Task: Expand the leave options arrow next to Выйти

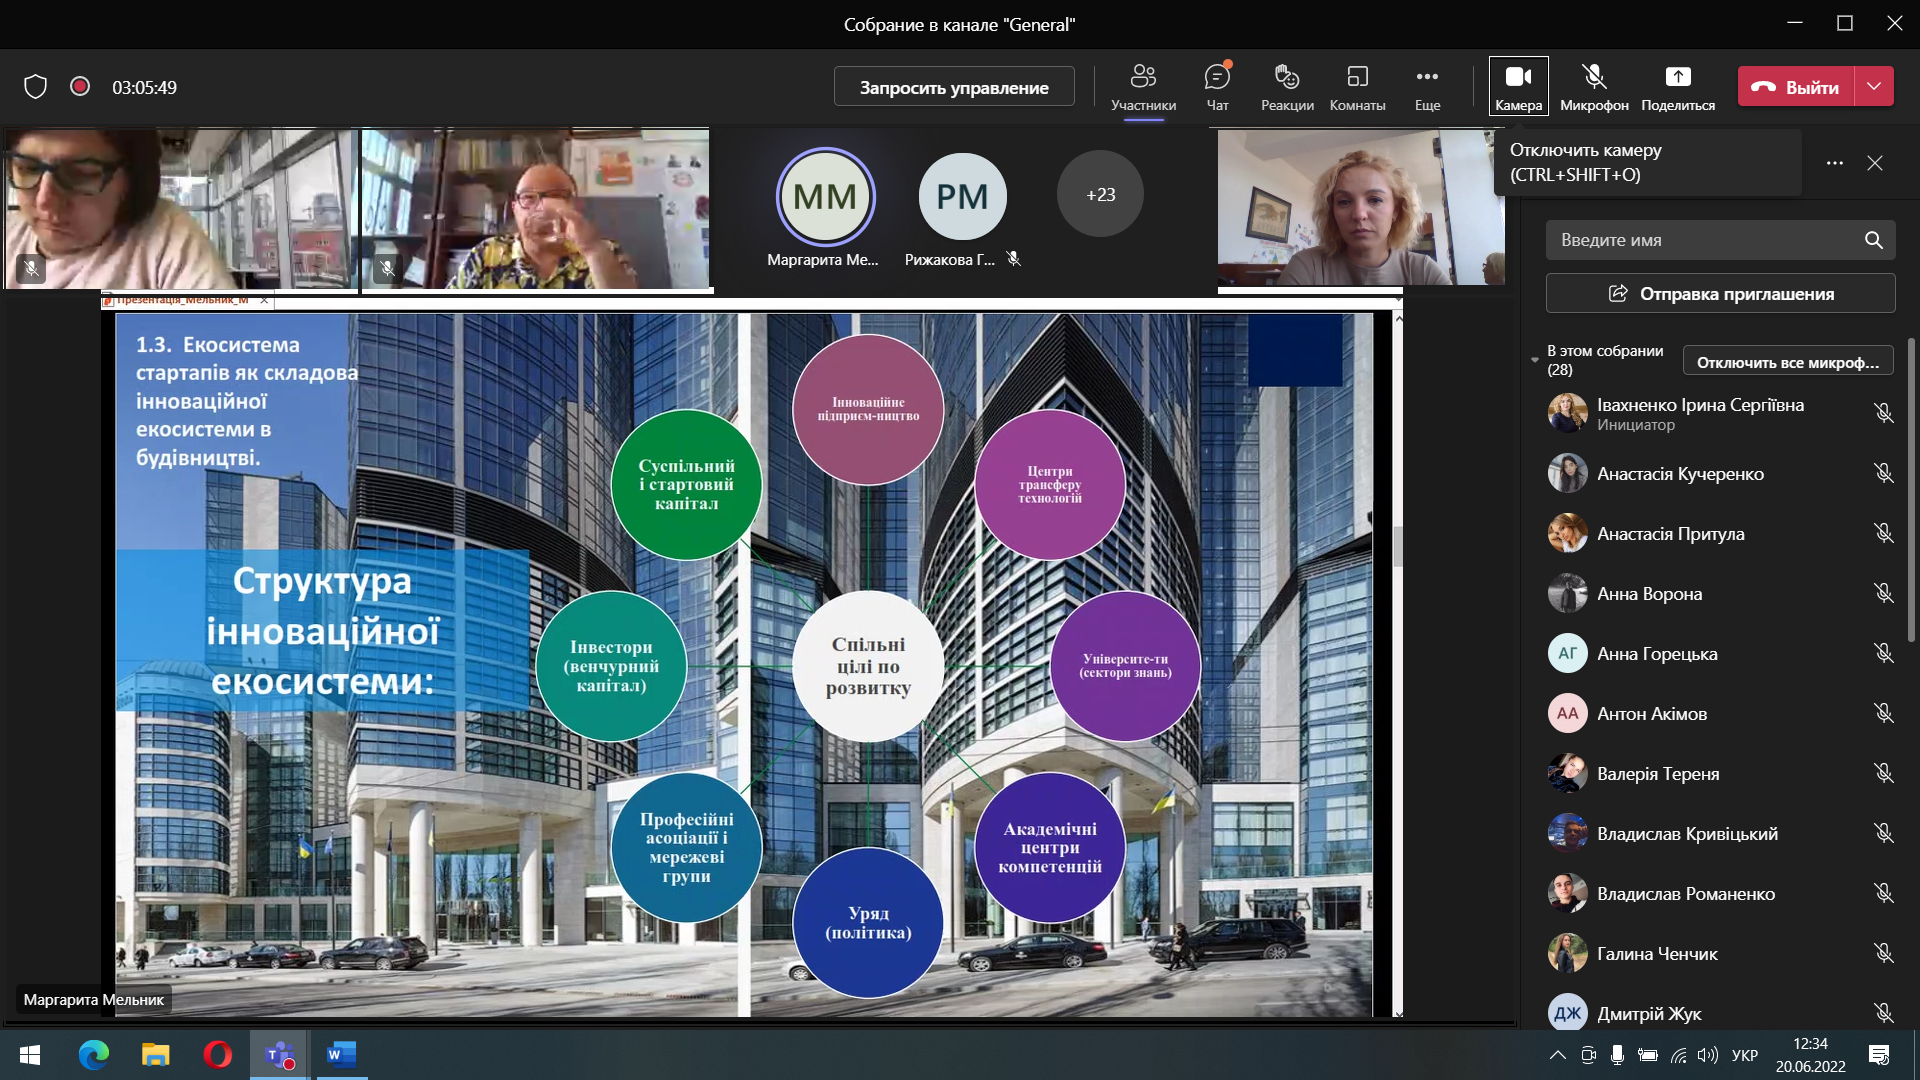Action: (x=1874, y=87)
